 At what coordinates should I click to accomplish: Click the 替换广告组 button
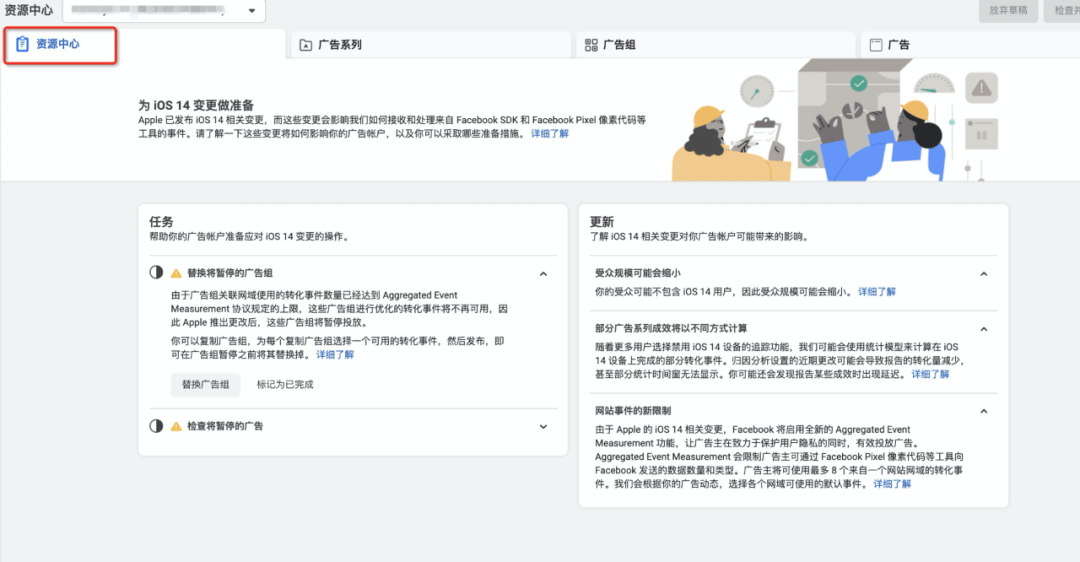205,384
